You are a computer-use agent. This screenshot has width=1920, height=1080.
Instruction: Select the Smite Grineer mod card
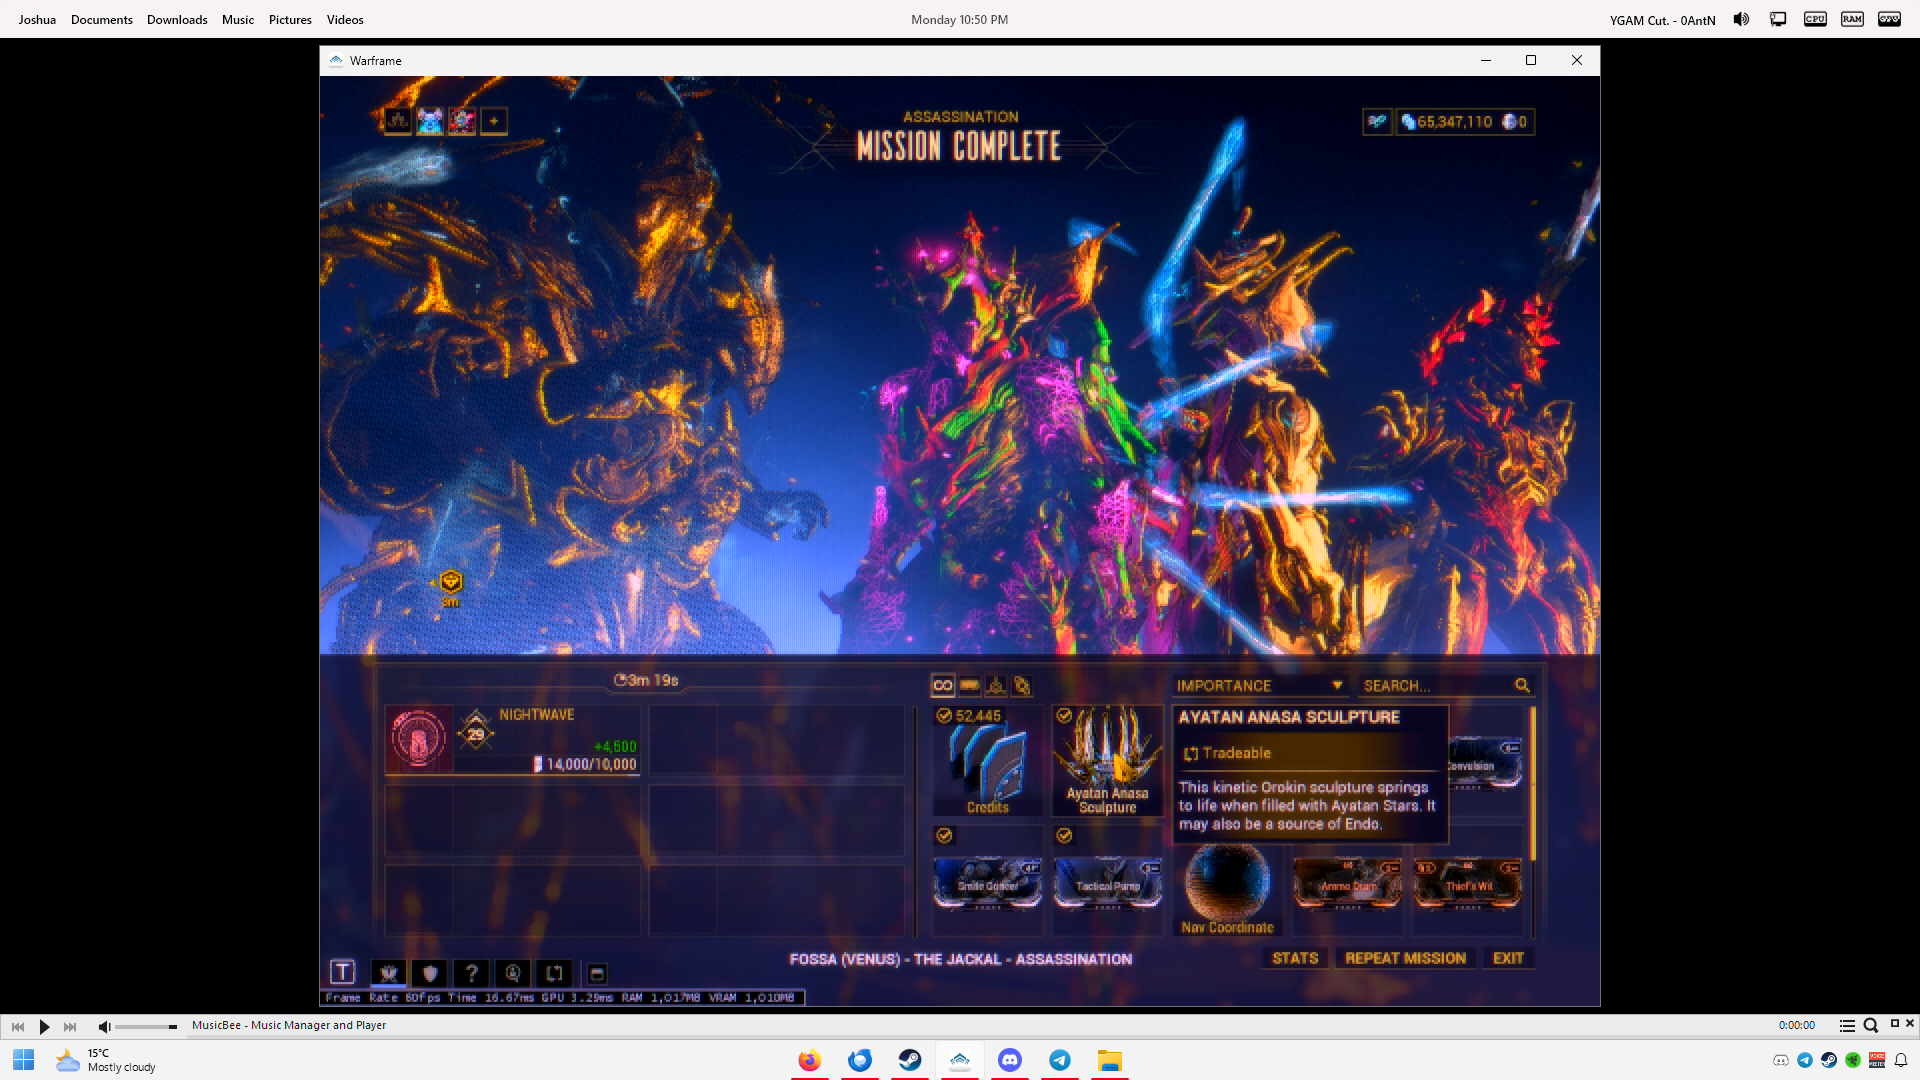coord(988,884)
